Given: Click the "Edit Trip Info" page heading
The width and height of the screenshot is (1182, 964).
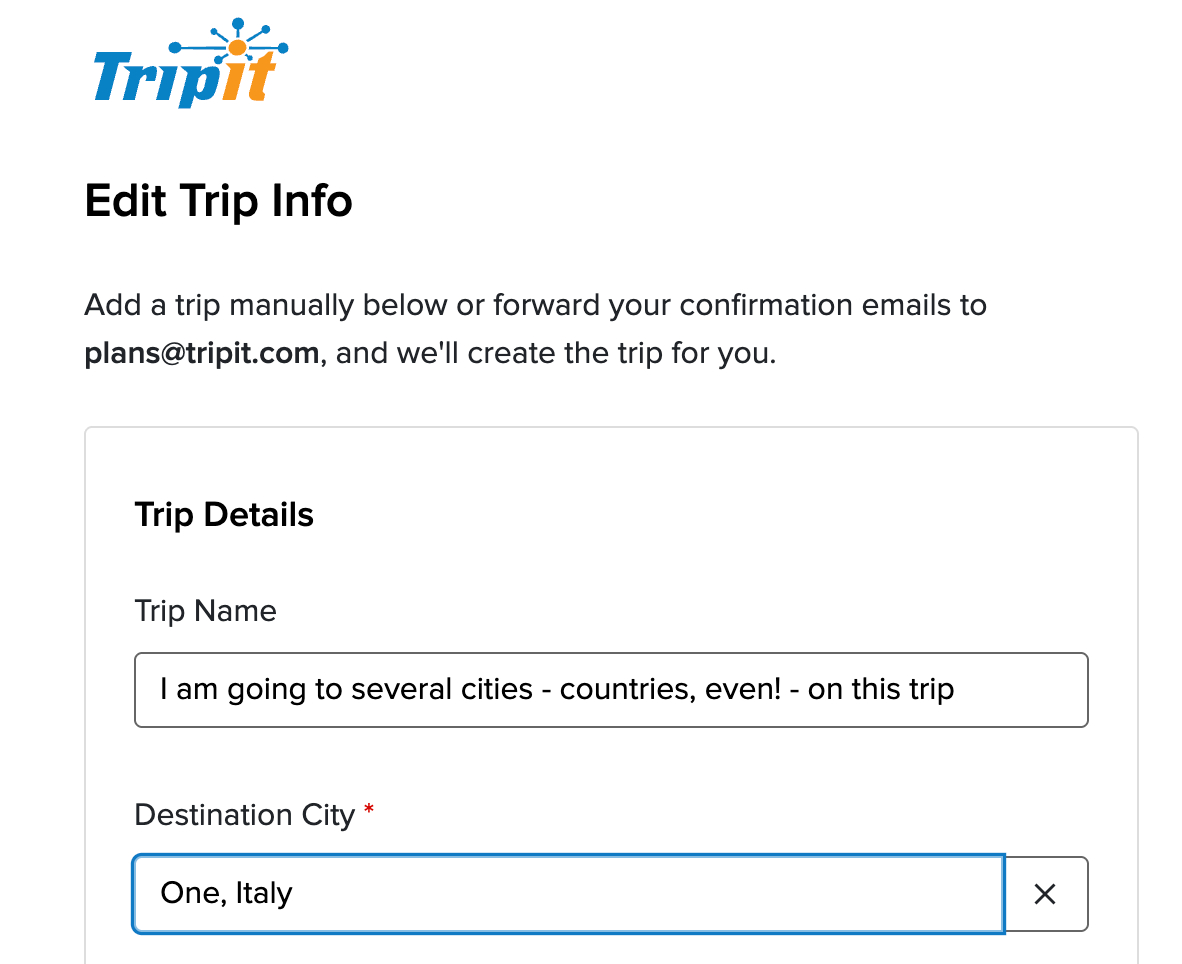Looking at the screenshot, I should click(218, 201).
